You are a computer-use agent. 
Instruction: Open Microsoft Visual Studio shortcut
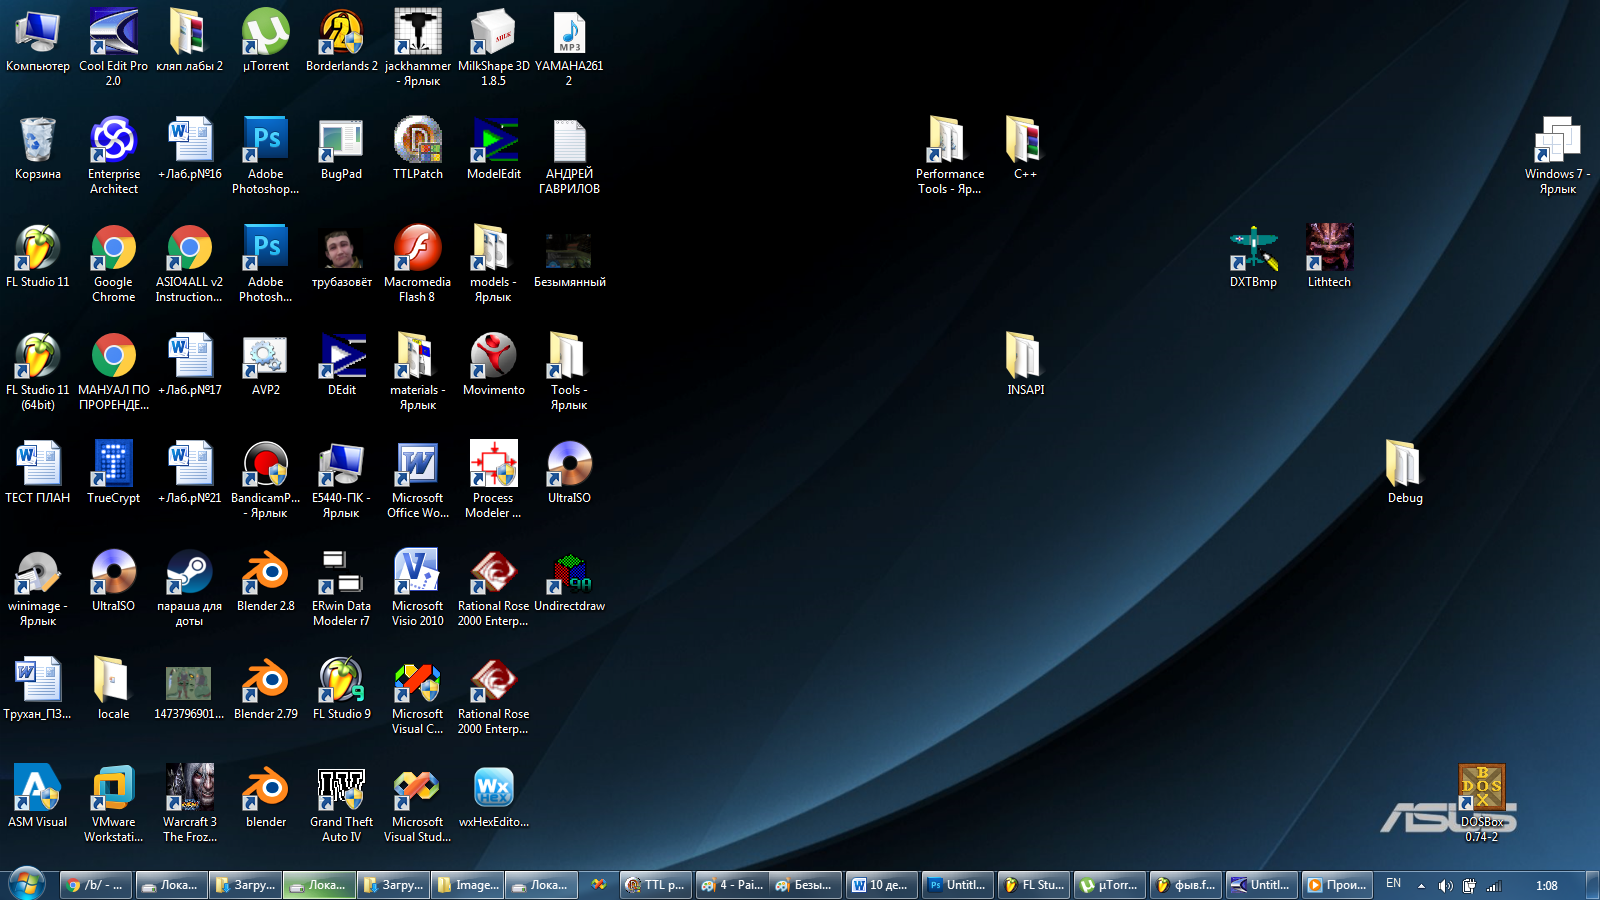pyautogui.click(x=418, y=802)
